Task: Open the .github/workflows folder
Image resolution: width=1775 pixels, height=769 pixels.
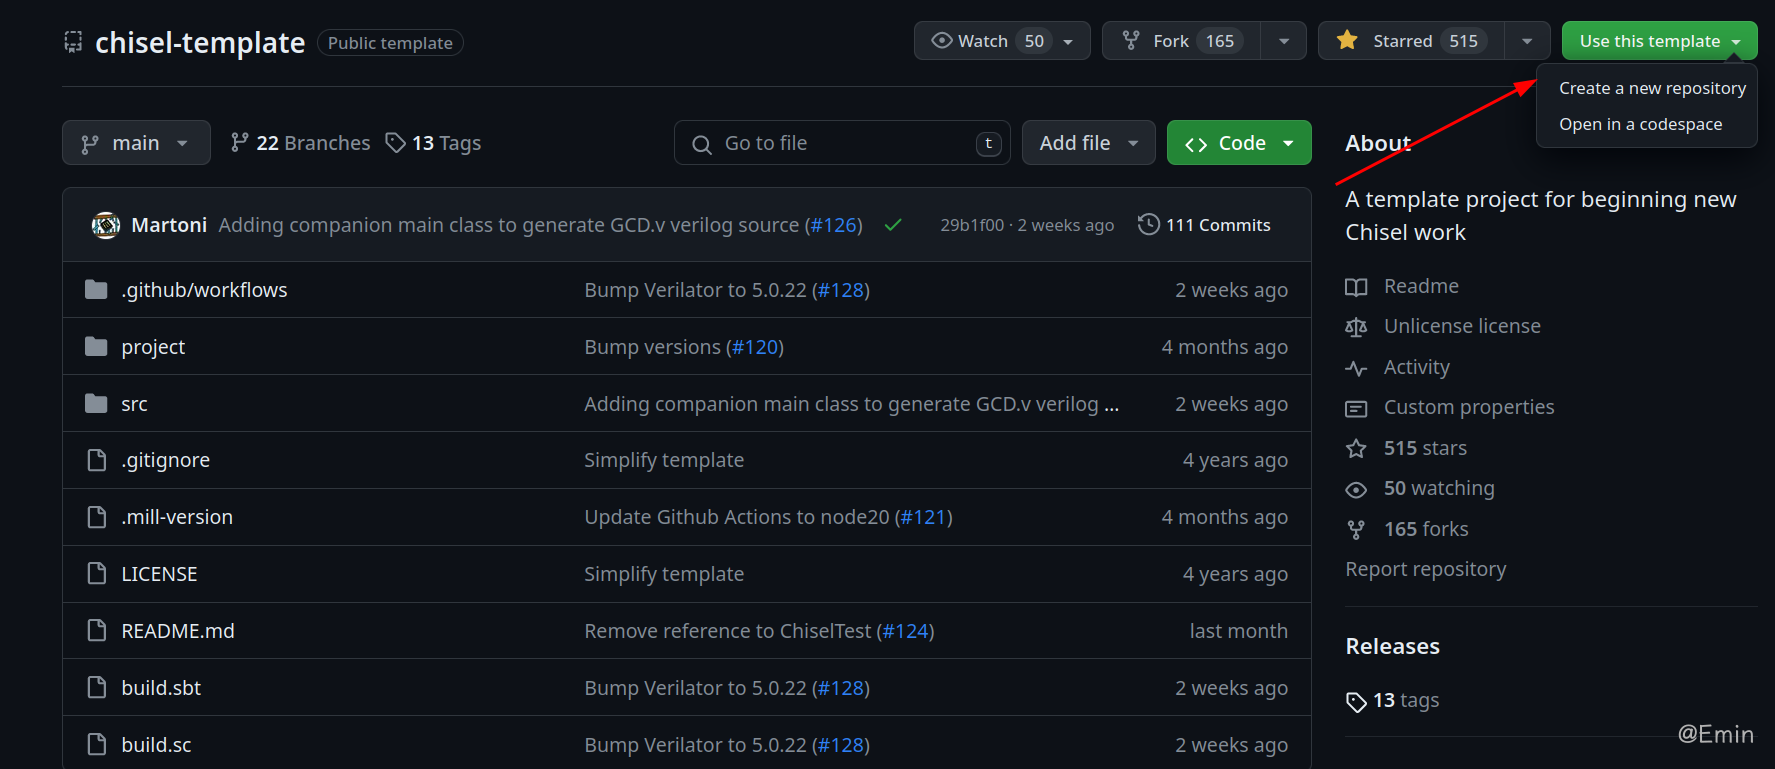Action: (204, 290)
